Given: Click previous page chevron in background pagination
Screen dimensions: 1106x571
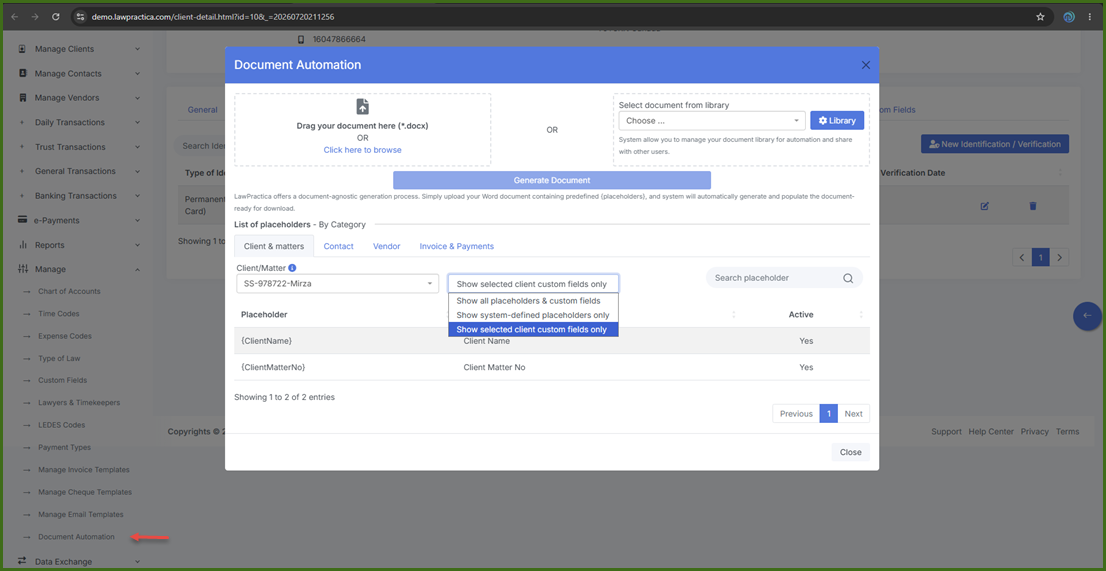Looking at the screenshot, I should coord(1022,257).
